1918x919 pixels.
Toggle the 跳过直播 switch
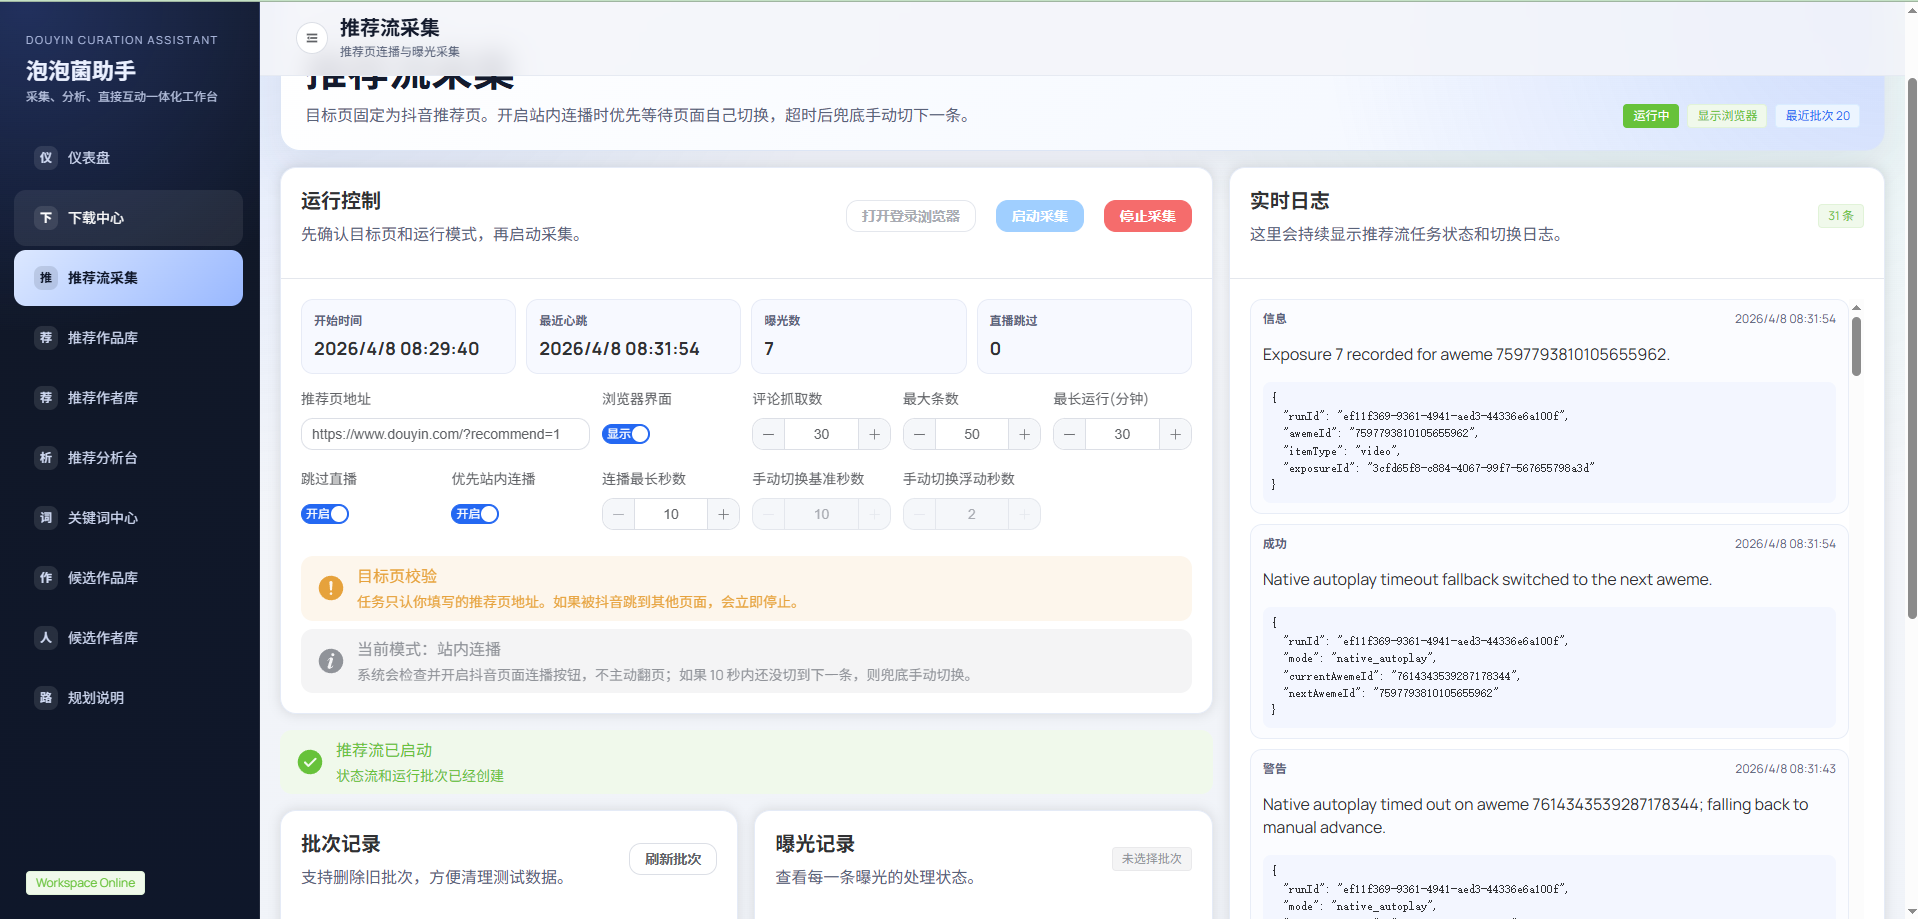point(325,514)
